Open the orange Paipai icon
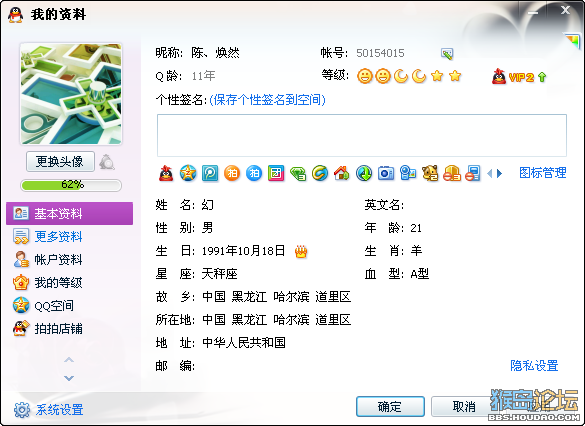Screen dimensions: 585x426 232,173
